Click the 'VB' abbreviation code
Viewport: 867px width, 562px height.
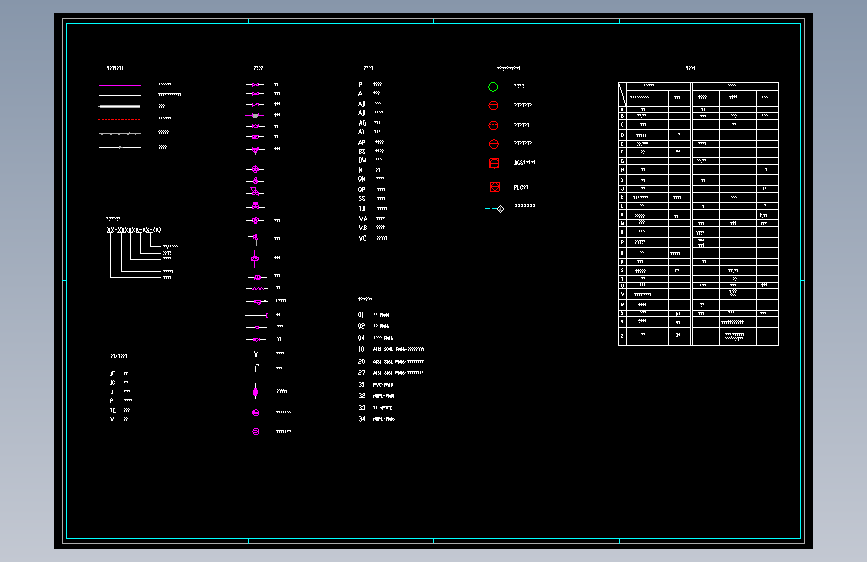pyautogui.click(x=363, y=227)
